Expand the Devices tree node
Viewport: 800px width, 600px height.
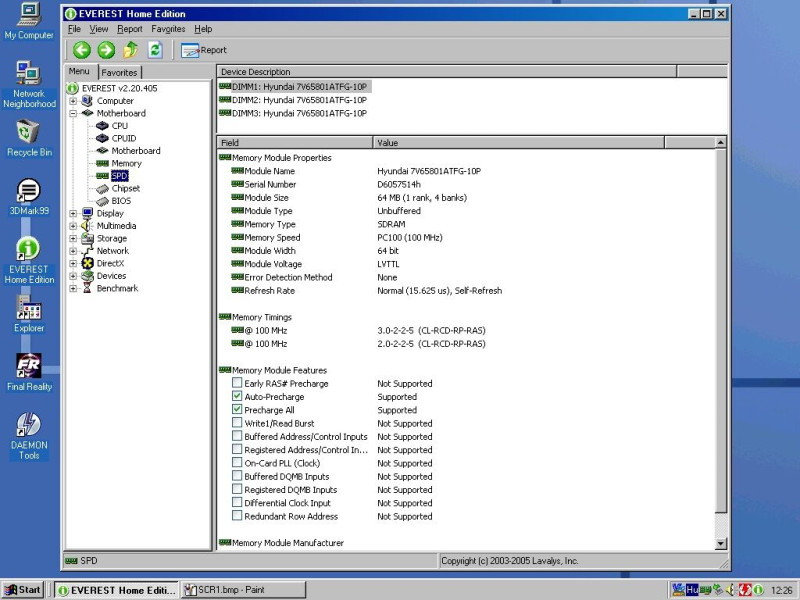pyautogui.click(x=73, y=276)
